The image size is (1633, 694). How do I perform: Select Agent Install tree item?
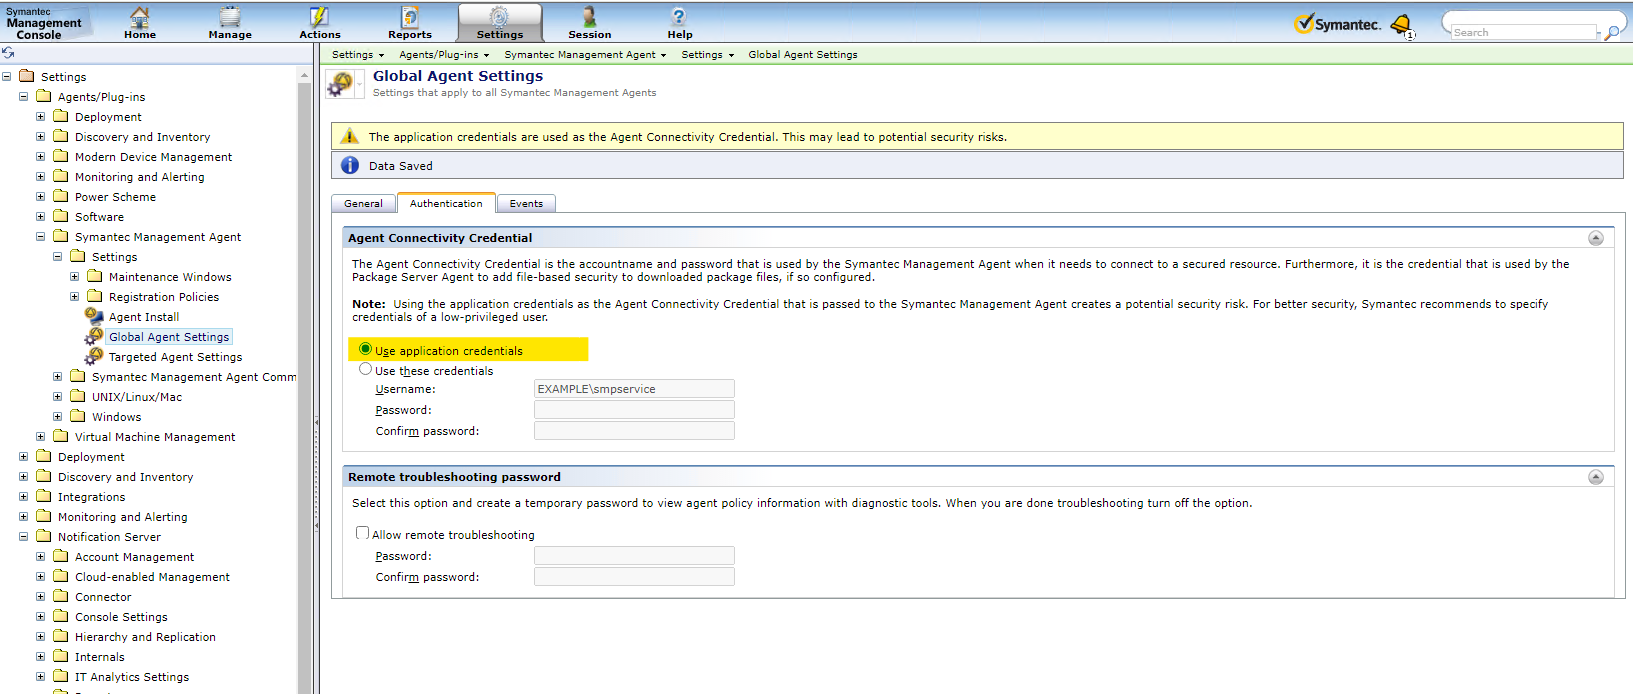144,317
